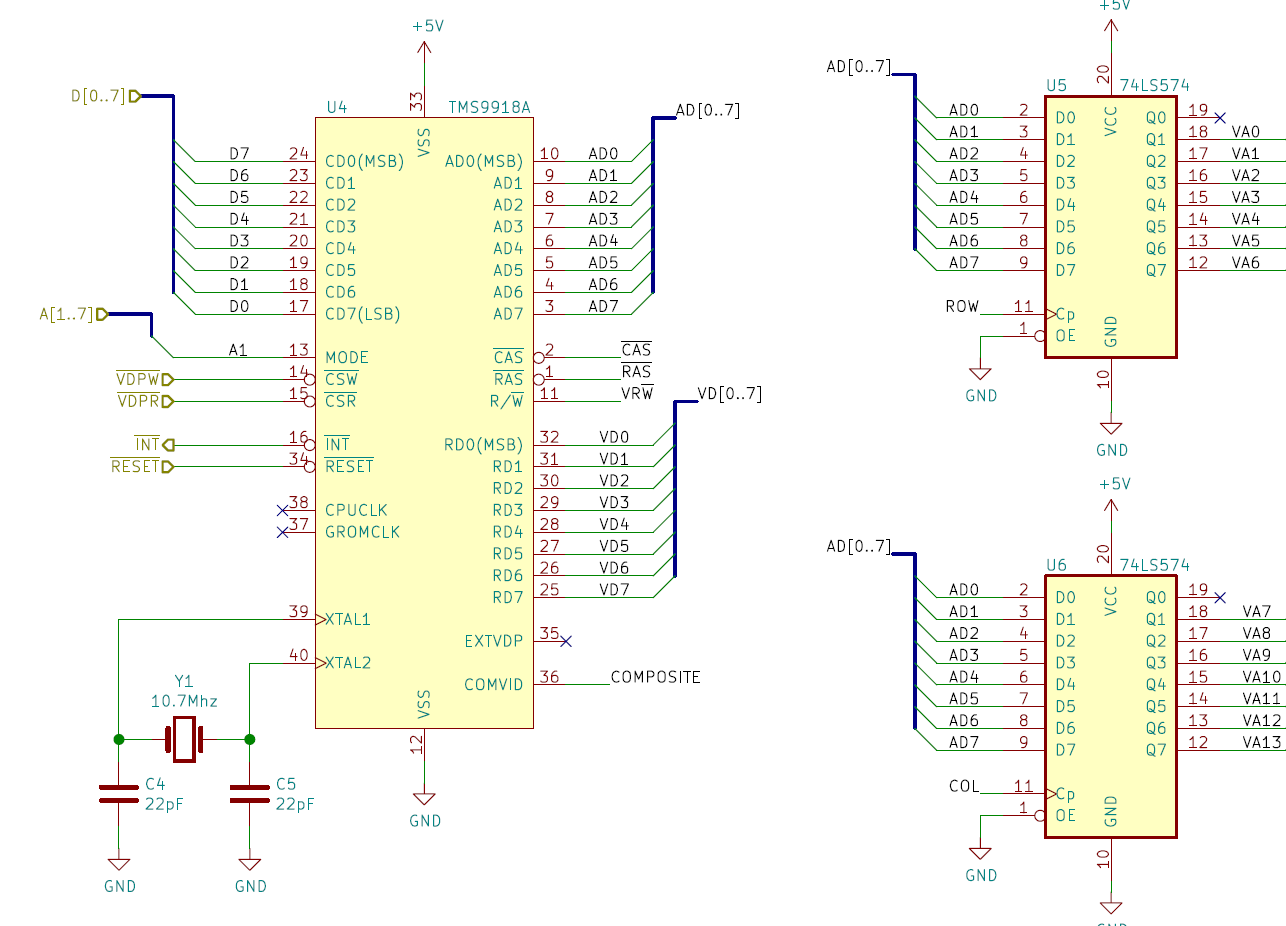Select the U5 reference designator
Image resolution: width=1286 pixels, height=926 pixels.
tap(1056, 86)
